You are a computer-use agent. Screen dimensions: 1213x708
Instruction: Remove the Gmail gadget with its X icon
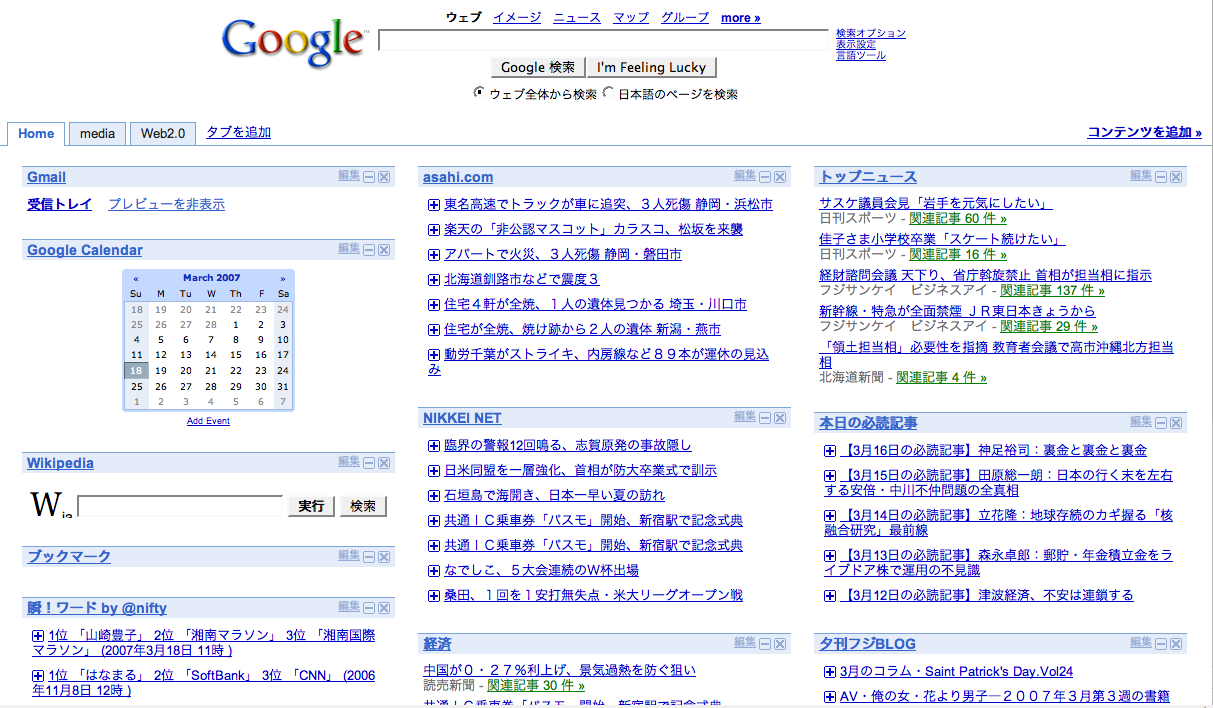(x=384, y=177)
